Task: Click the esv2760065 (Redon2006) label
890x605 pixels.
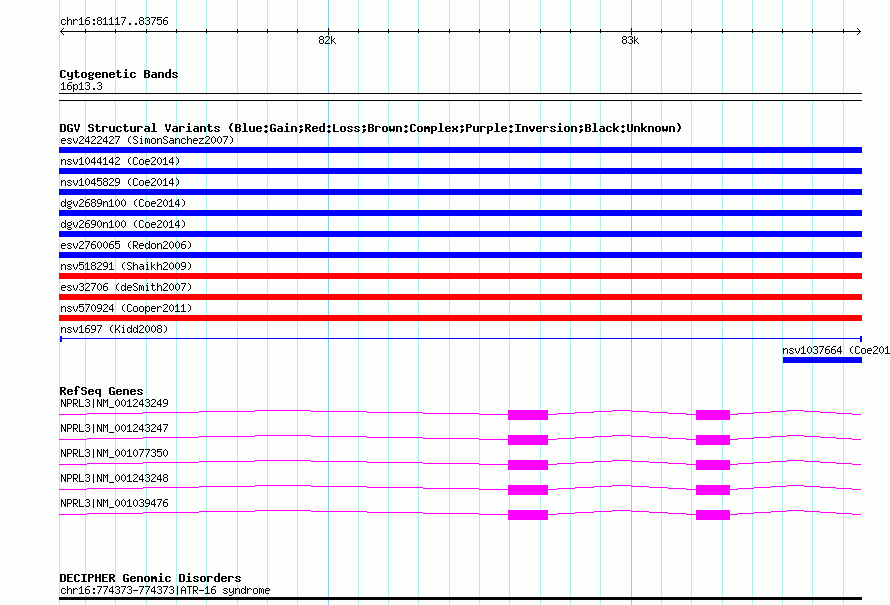Action: click(x=126, y=245)
